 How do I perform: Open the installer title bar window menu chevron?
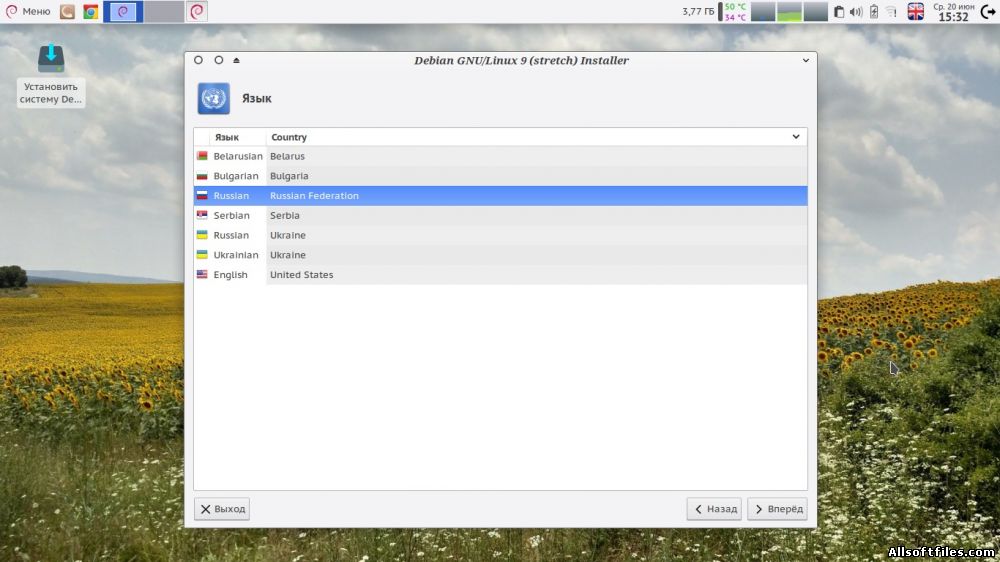click(805, 61)
